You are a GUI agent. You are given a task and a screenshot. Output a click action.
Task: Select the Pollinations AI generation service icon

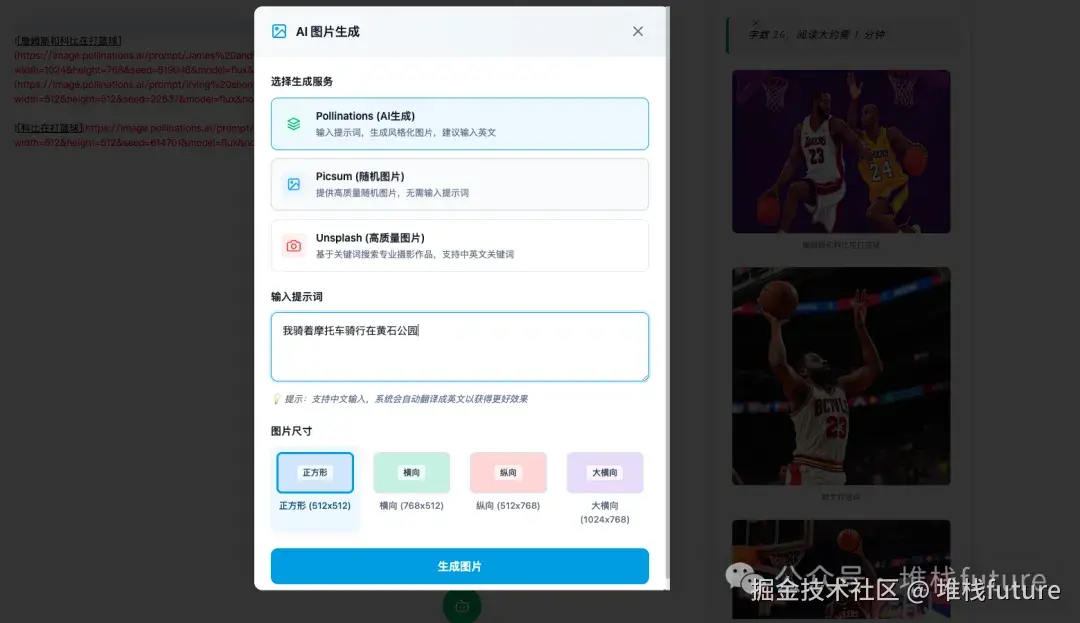click(294, 123)
